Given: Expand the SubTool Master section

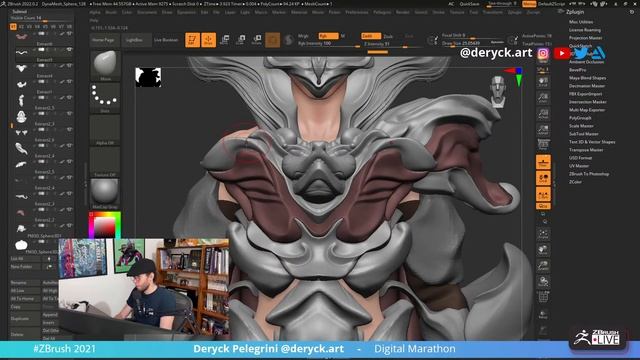Looking at the screenshot, I should (583, 134).
